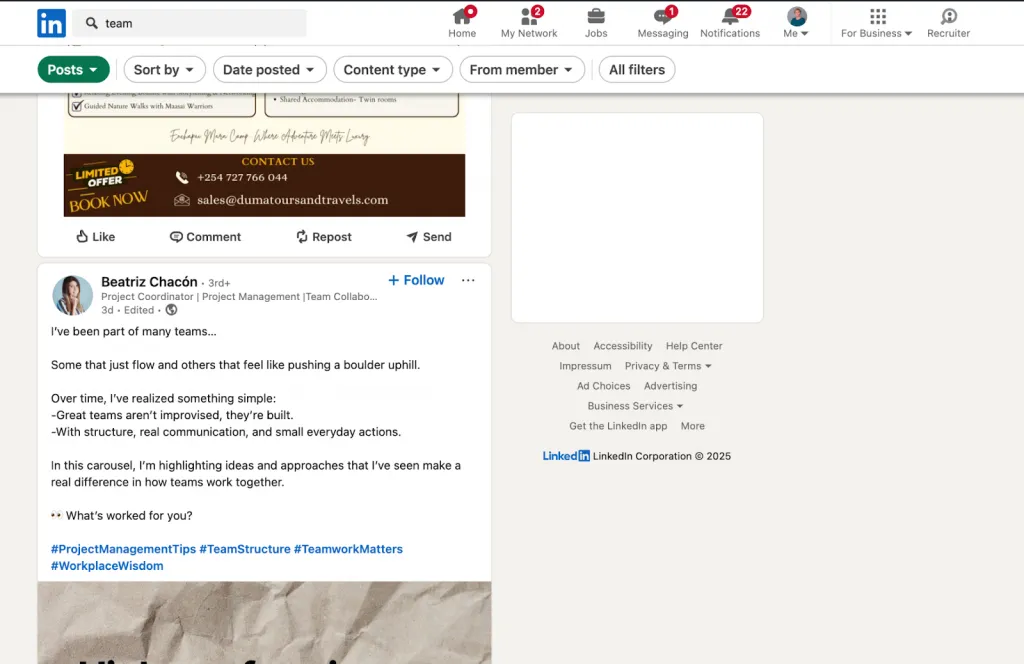Click the LinkedIn footer logo
Viewport: 1024px width, 664px height.
point(566,456)
